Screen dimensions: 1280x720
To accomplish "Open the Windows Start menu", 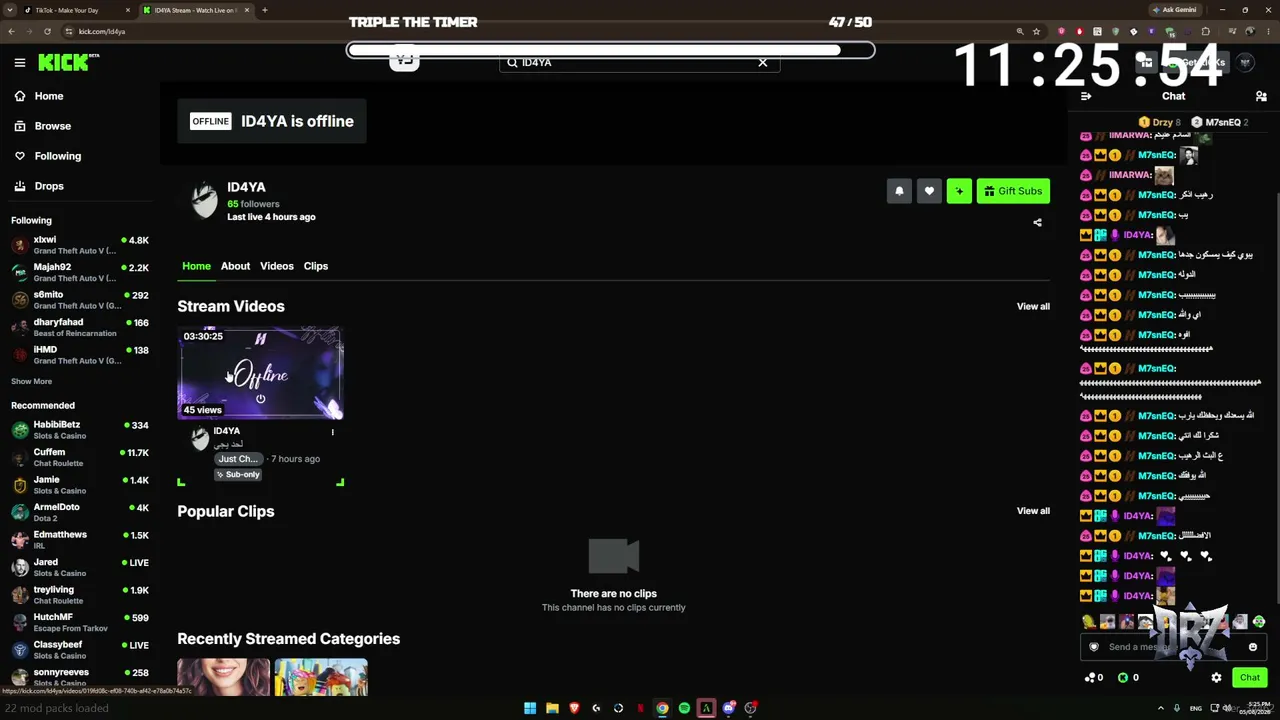I will [530, 708].
